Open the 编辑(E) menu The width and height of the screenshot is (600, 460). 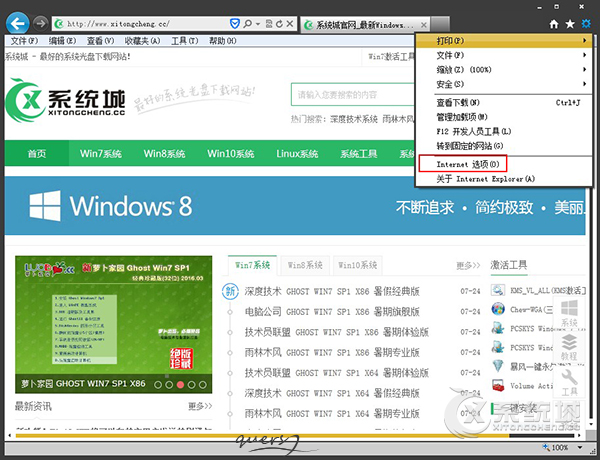(x=62, y=41)
